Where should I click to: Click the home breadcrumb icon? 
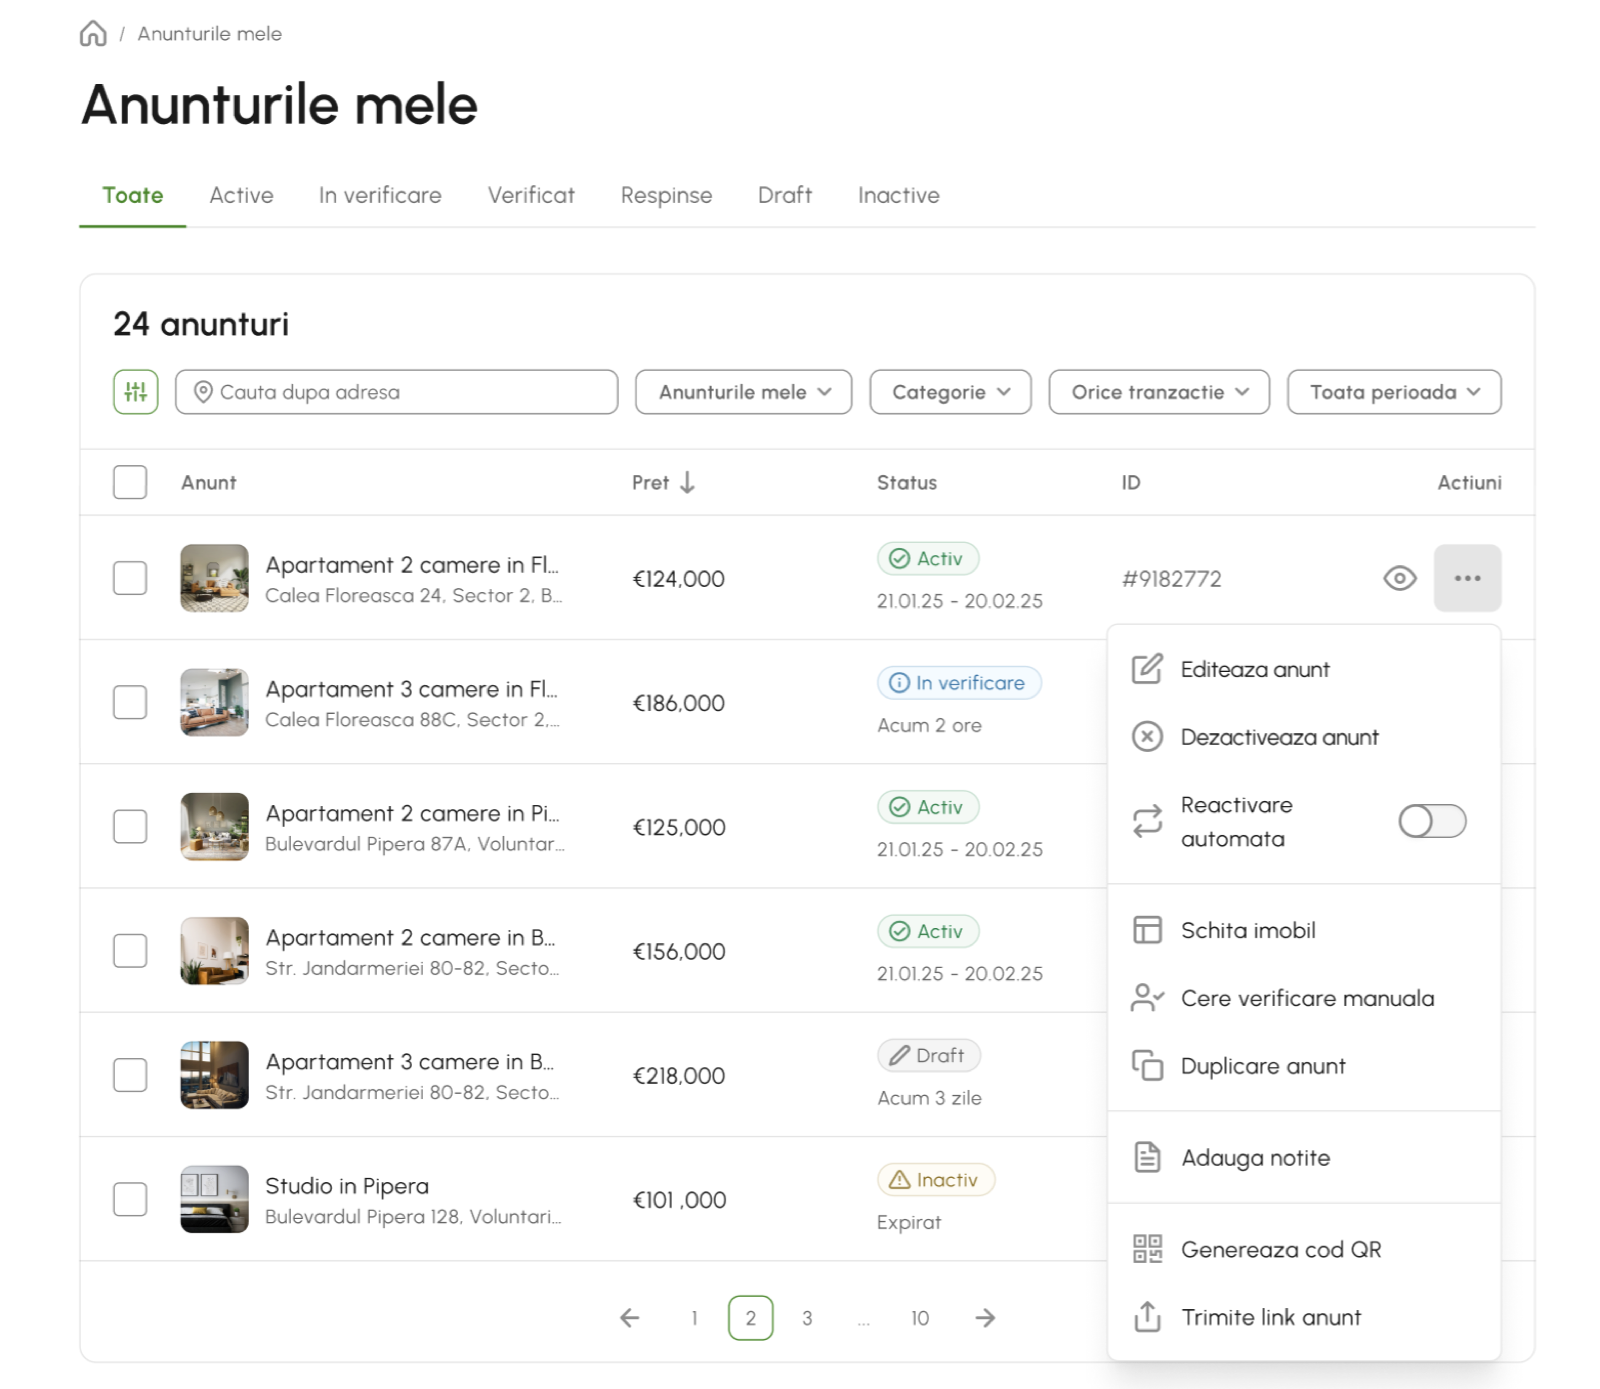pos(93,34)
